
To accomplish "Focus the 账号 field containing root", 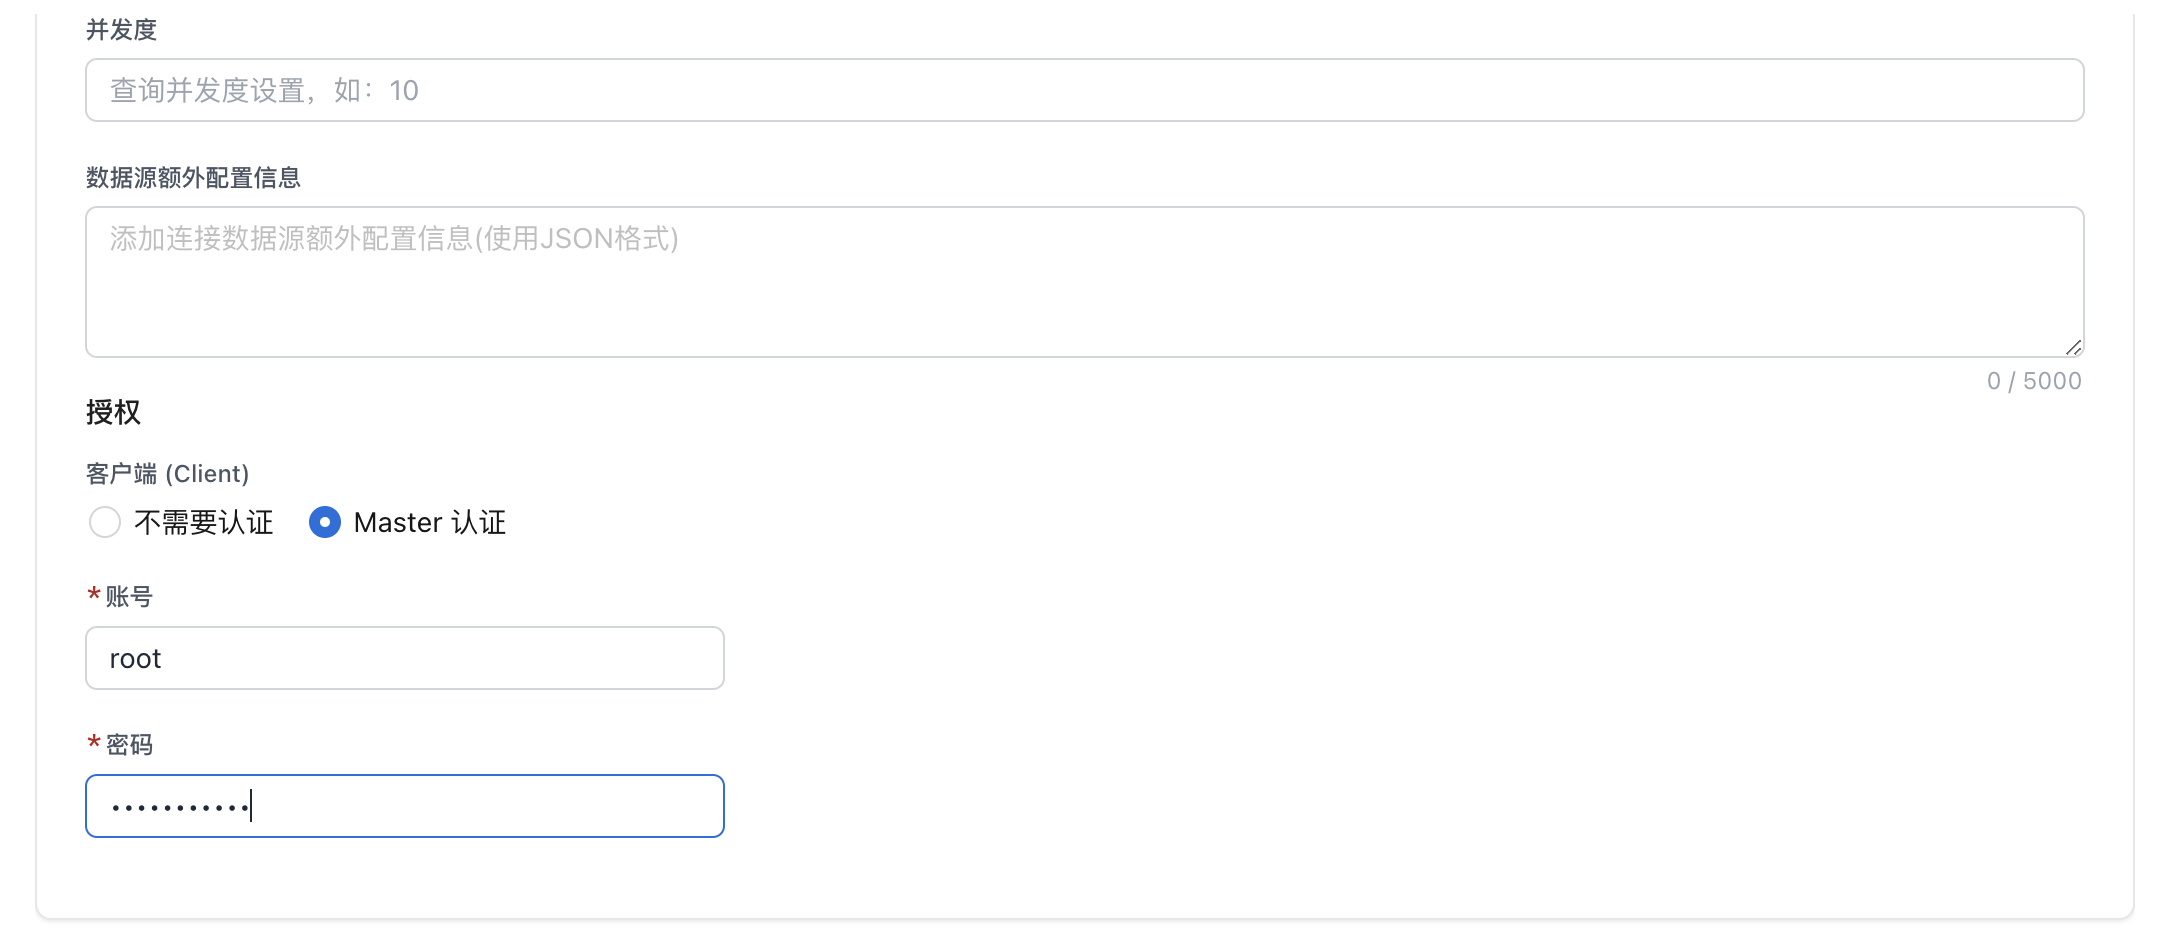I will pyautogui.click(x=404, y=658).
